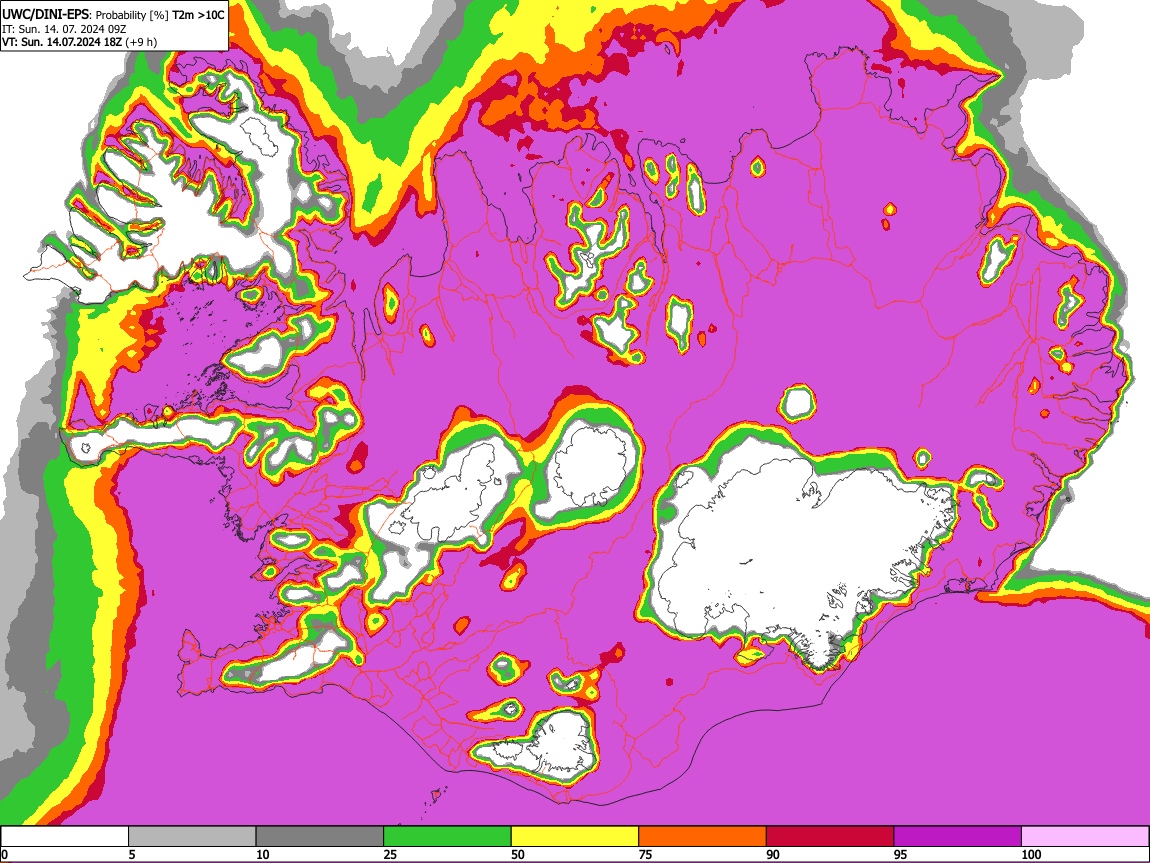Click the crimson 90–95% legend swatch
The height and width of the screenshot is (863, 1150).
tap(830, 837)
